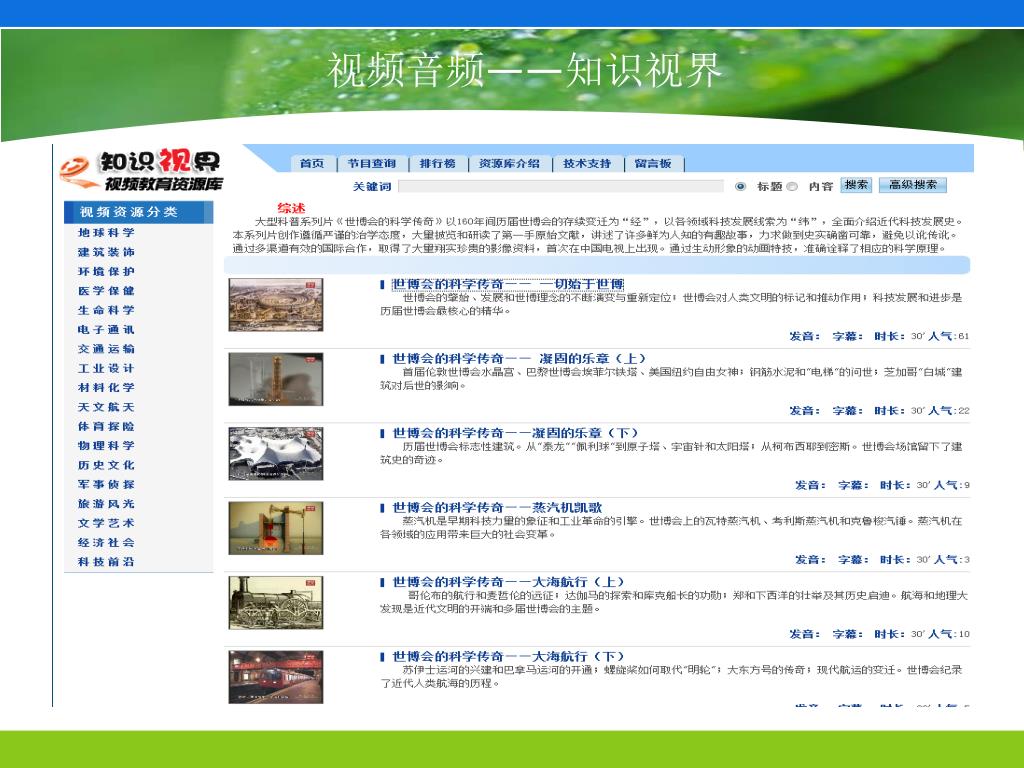This screenshot has width=1024, height=768.
Task: Choose the 军事侦探 category
Action: coord(106,485)
